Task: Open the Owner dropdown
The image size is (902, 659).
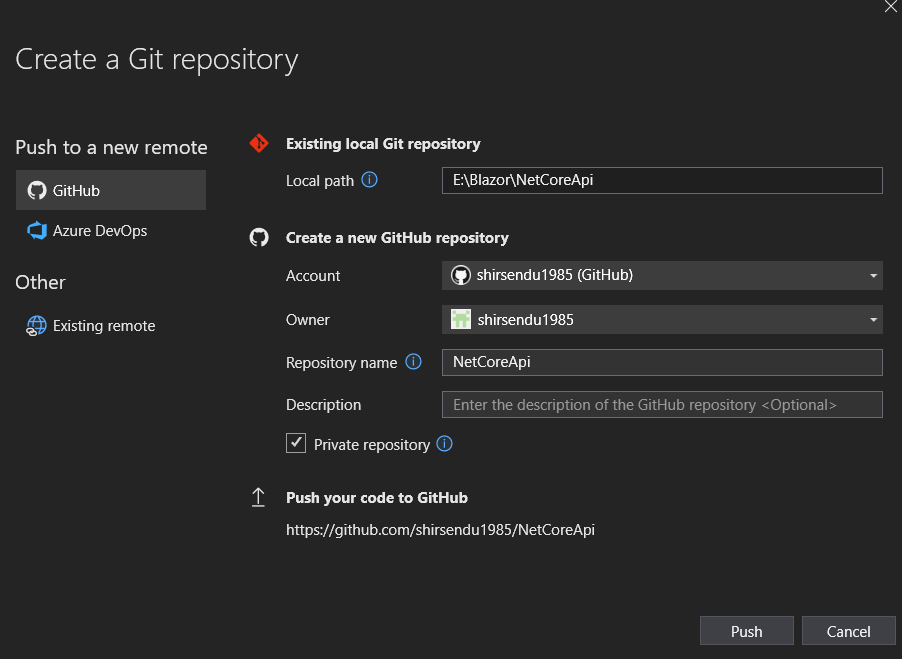Action: 872,319
